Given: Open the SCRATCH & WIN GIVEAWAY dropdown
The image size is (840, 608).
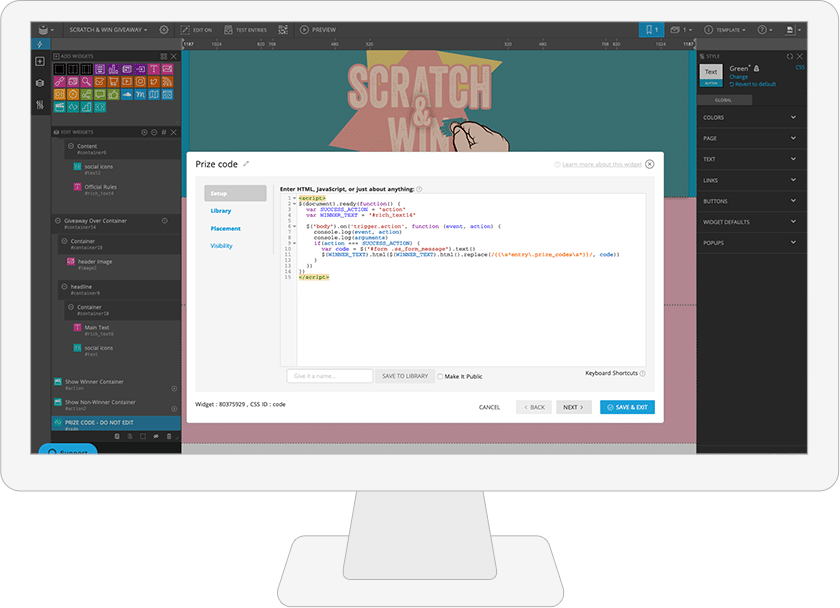Looking at the screenshot, I should click(x=108, y=30).
